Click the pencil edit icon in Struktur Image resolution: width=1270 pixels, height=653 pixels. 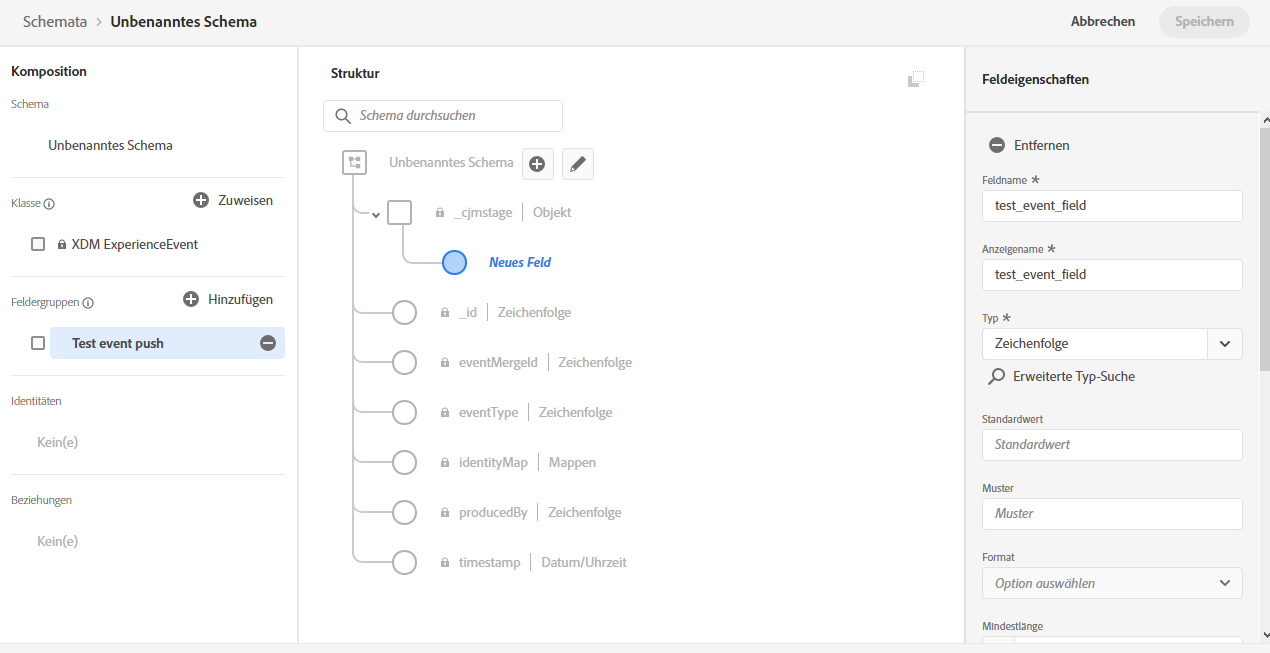pos(578,164)
